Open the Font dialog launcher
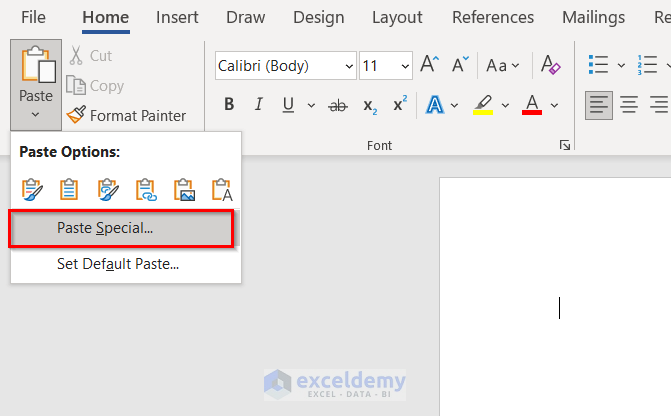The width and height of the screenshot is (671, 416). 565,146
